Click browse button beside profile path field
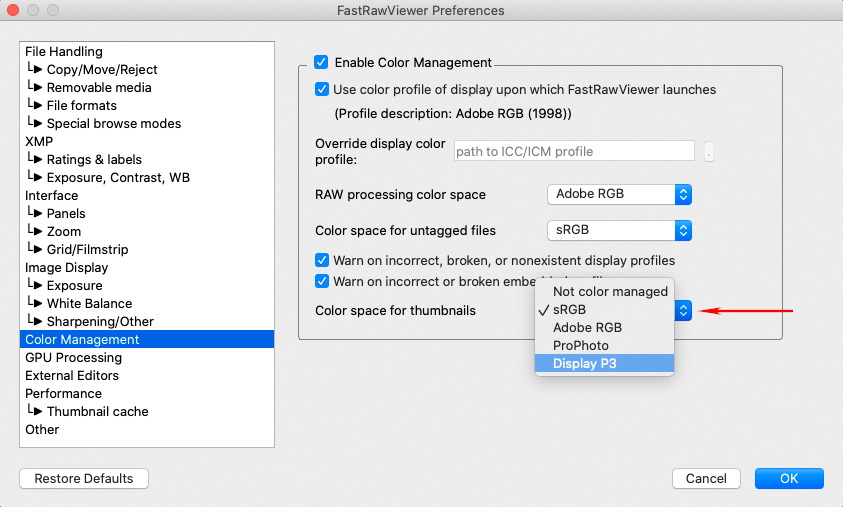Viewport: 843px width, 507px height. 709,152
